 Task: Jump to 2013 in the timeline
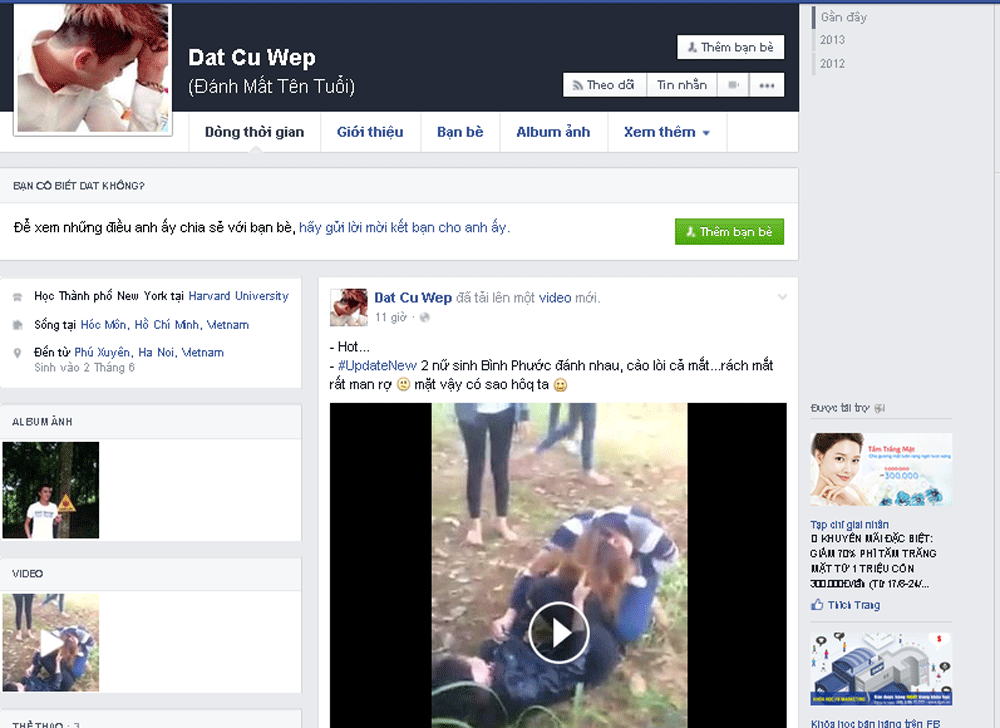click(832, 40)
